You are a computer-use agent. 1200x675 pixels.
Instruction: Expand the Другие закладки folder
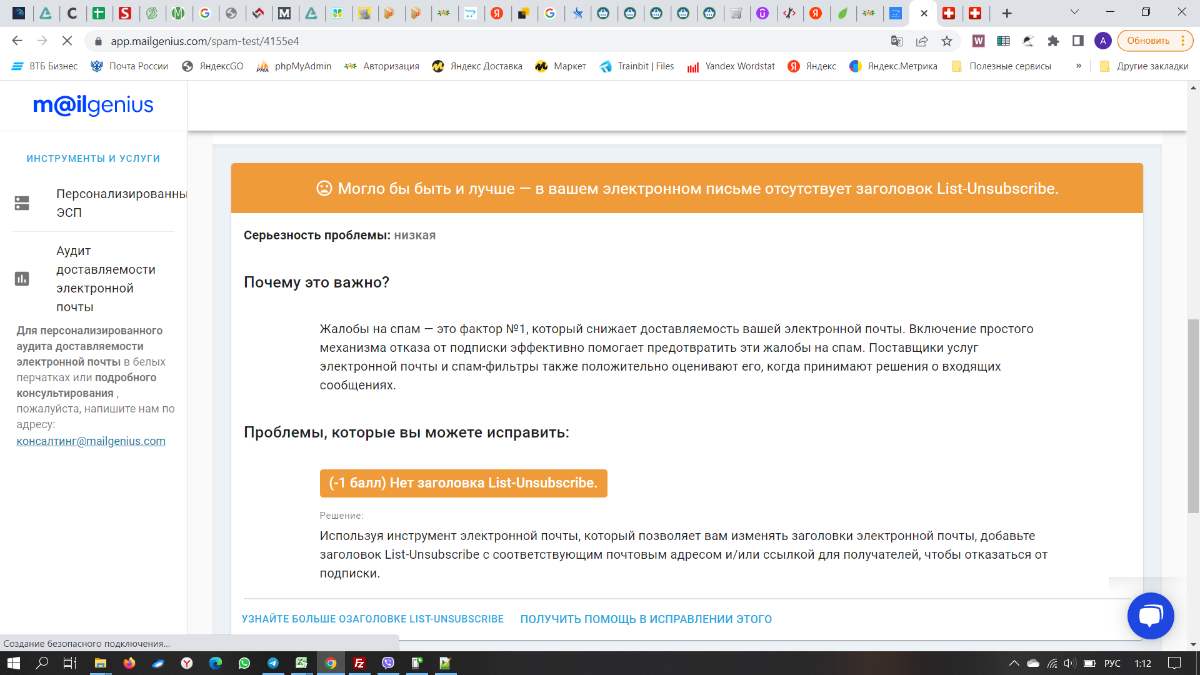pyautogui.click(x=1143, y=66)
